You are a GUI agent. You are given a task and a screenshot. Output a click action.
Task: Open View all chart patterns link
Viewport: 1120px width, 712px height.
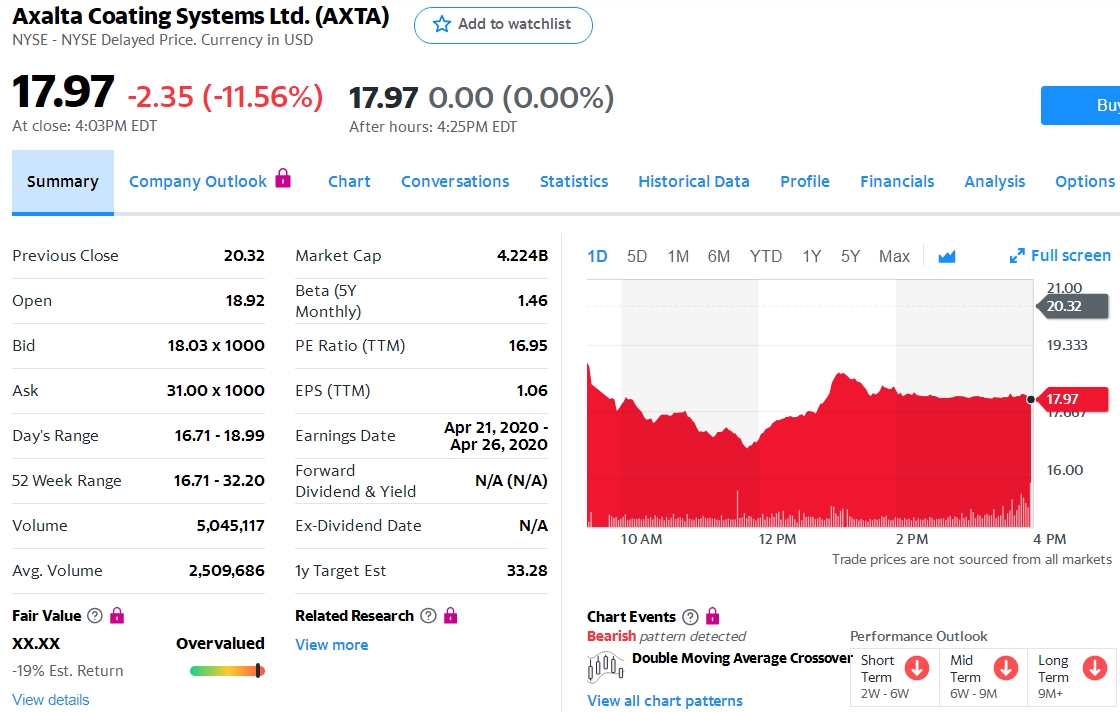[665, 700]
